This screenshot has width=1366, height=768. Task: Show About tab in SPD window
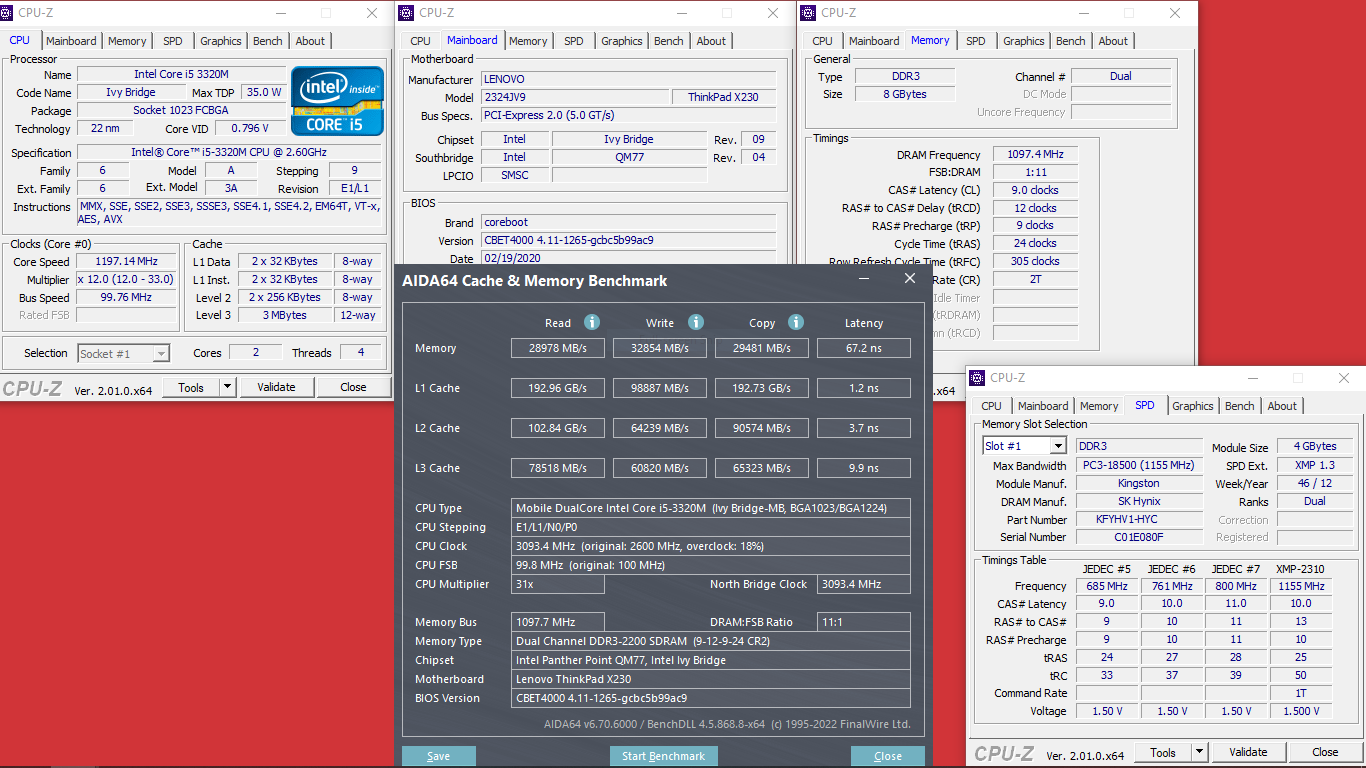point(1282,406)
